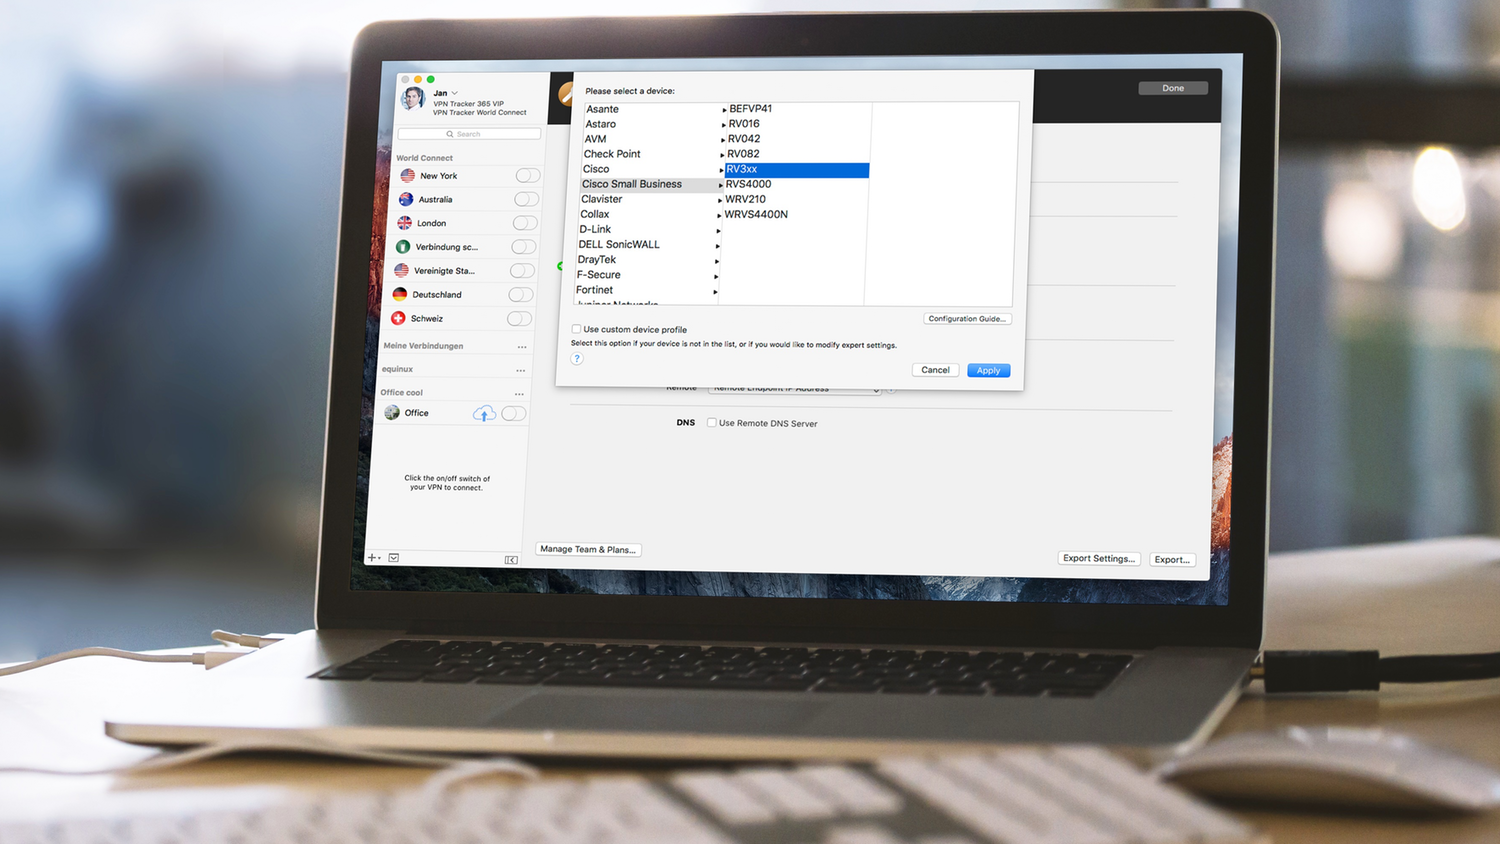Open the Configuration Guide

tap(966, 318)
